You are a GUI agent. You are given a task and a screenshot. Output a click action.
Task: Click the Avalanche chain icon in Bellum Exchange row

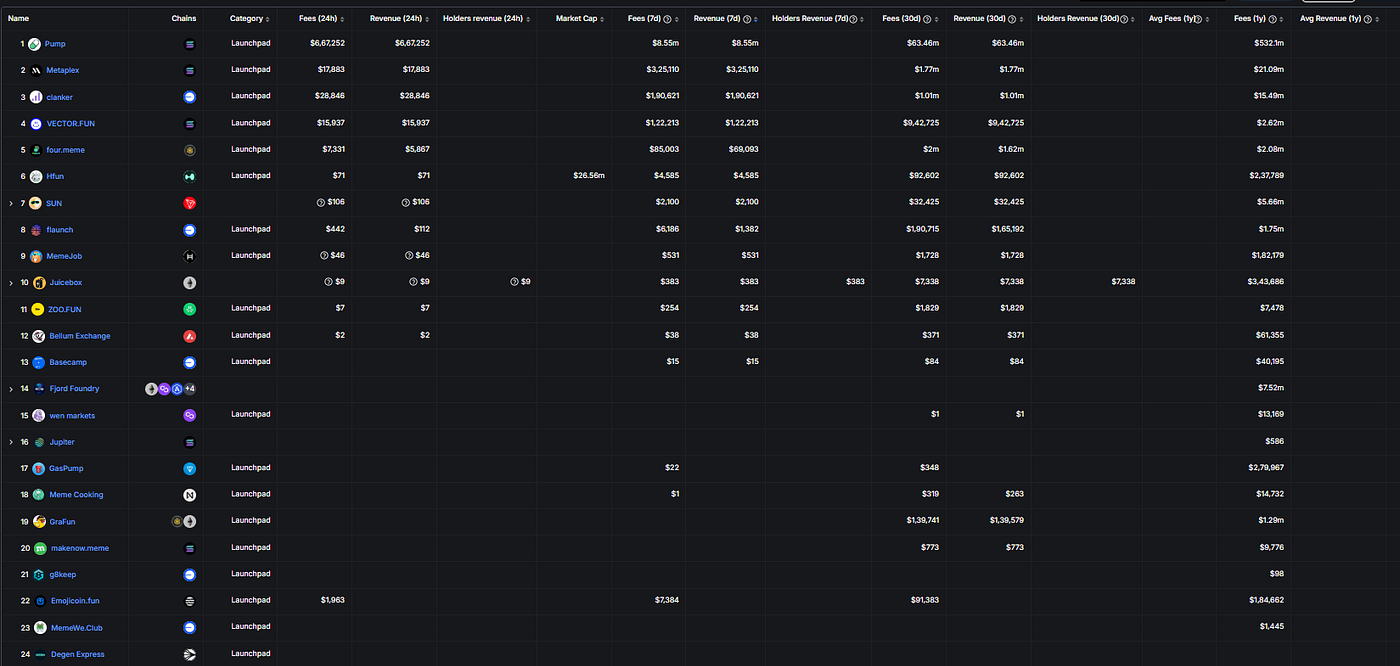[x=190, y=336]
